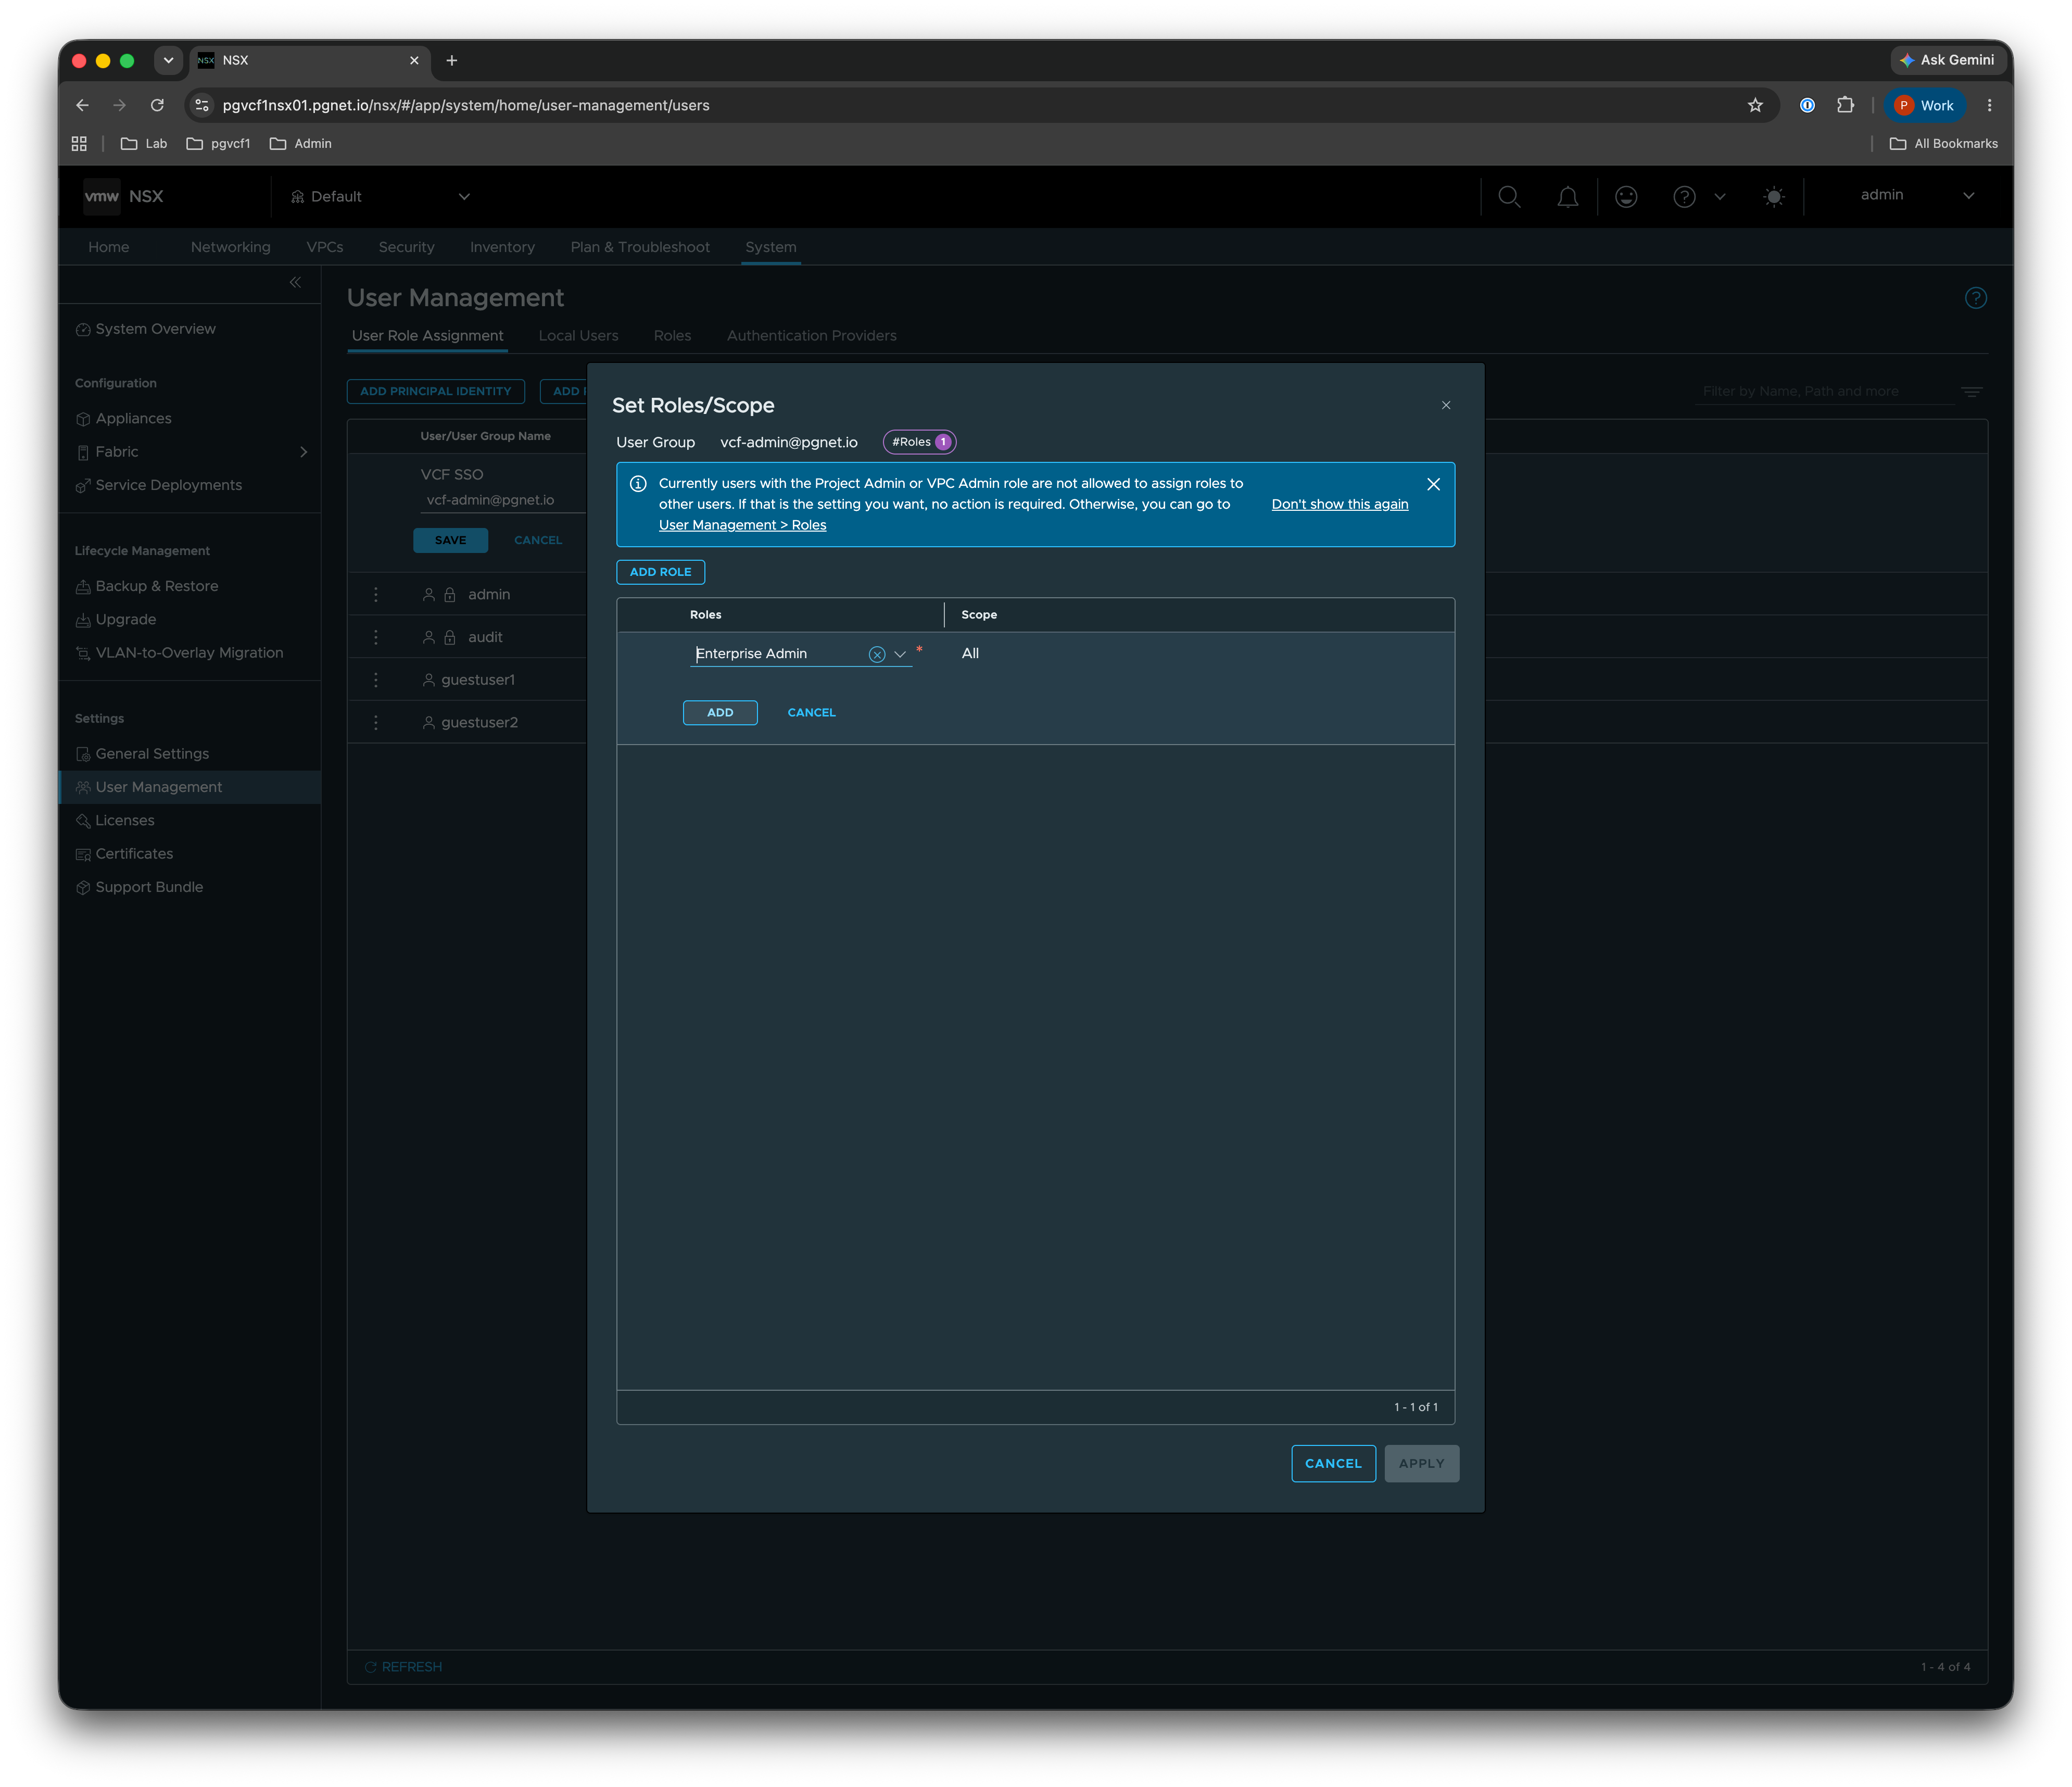Image resolution: width=2072 pixels, height=1787 pixels.
Task: Open the notifications bell
Action: (1567, 197)
